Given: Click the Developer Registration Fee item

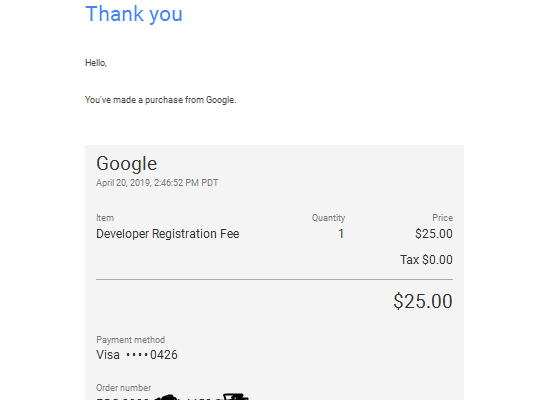Looking at the screenshot, I should (168, 234).
